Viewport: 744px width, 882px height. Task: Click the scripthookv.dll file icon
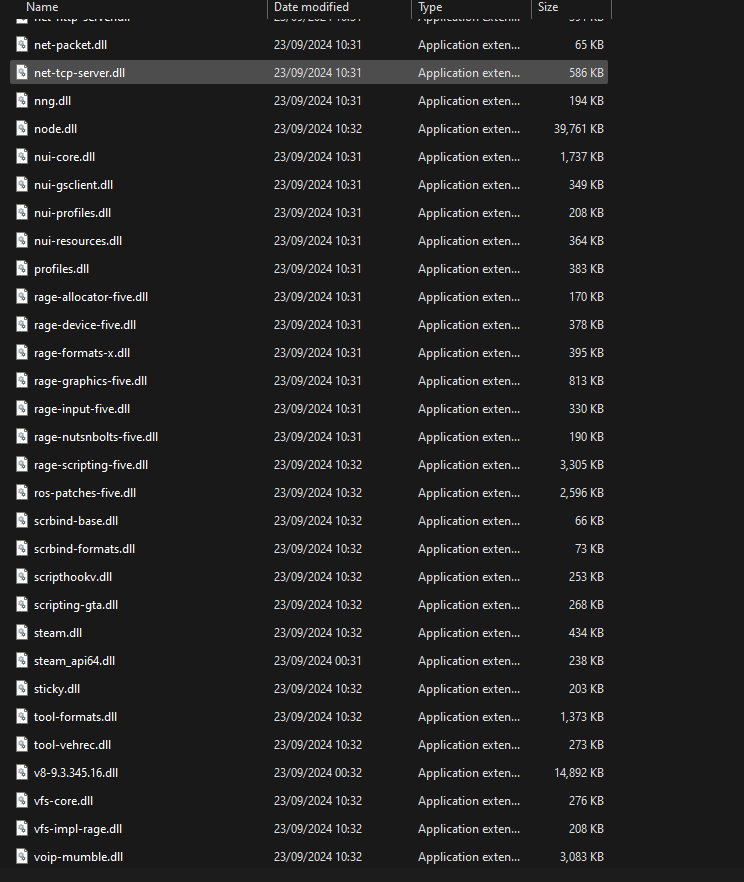click(x=22, y=577)
